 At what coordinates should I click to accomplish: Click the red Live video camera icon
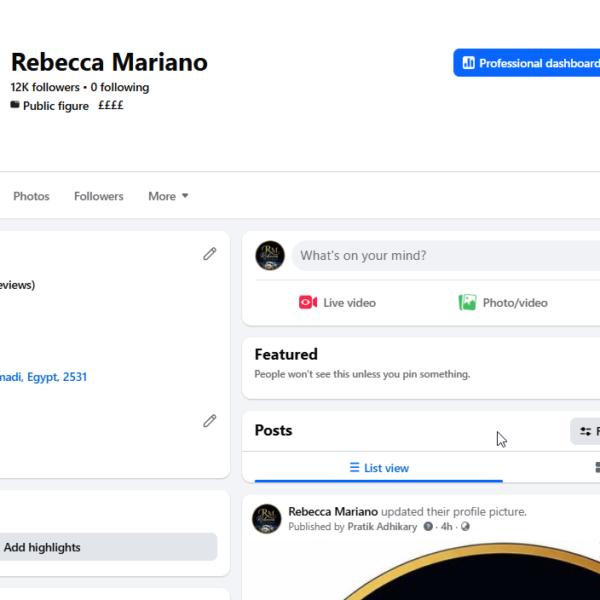308,302
